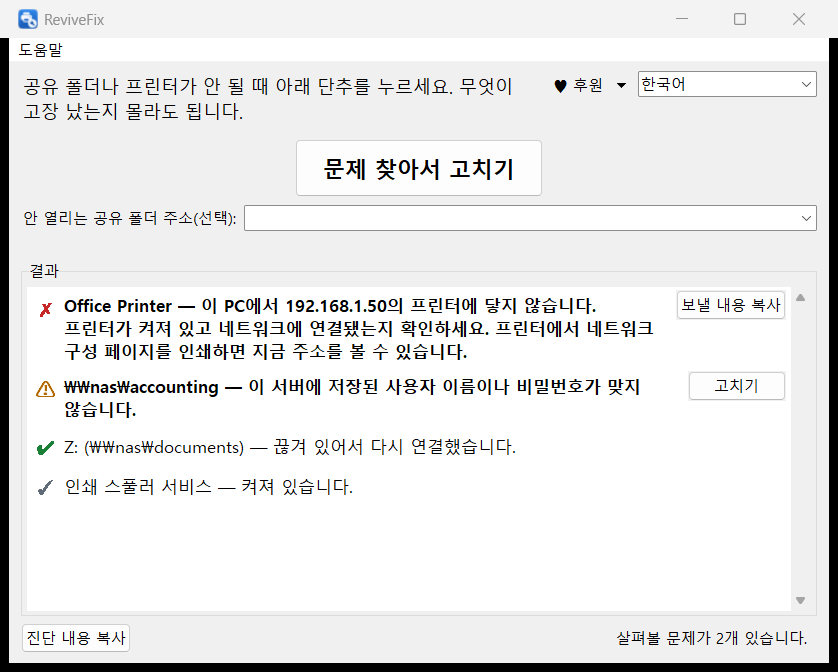Click the results scroll down arrow
This screenshot has width=838, height=672.
(x=800, y=600)
